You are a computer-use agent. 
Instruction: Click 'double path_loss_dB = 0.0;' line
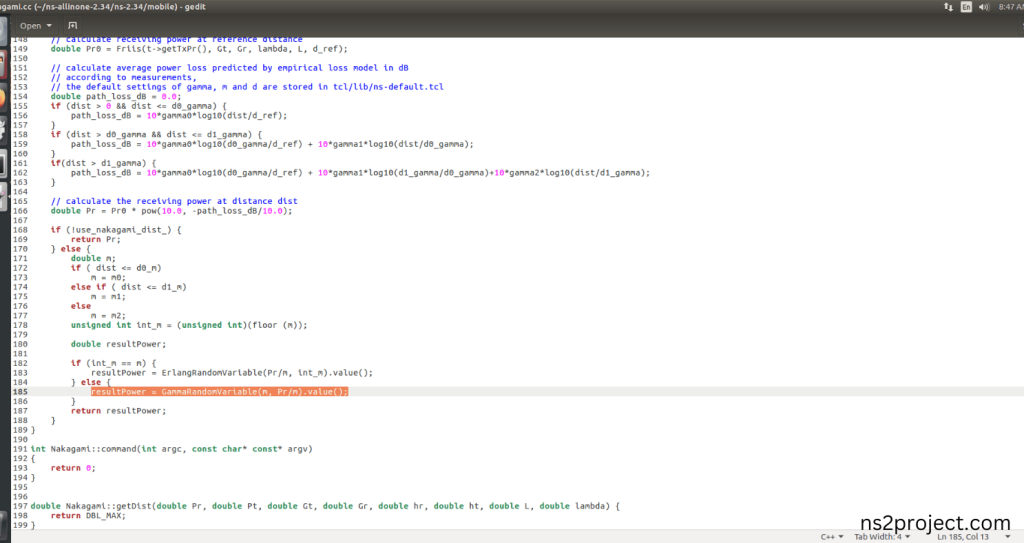click(x=116, y=97)
